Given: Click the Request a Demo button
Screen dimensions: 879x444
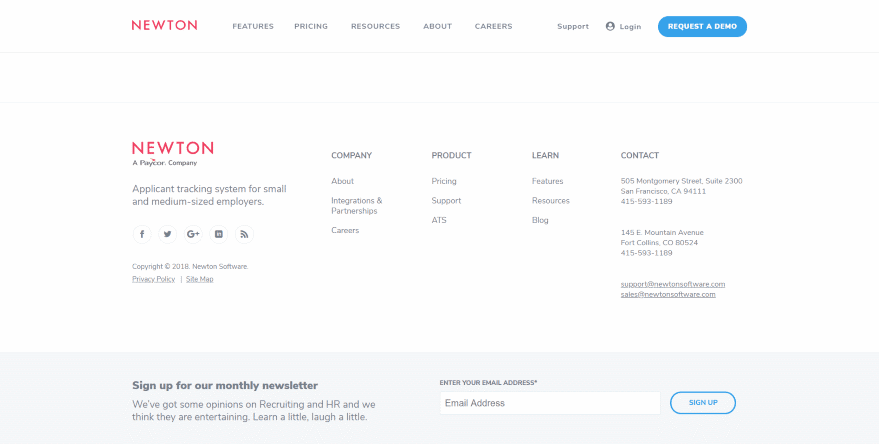Looking at the screenshot, I should (x=702, y=26).
